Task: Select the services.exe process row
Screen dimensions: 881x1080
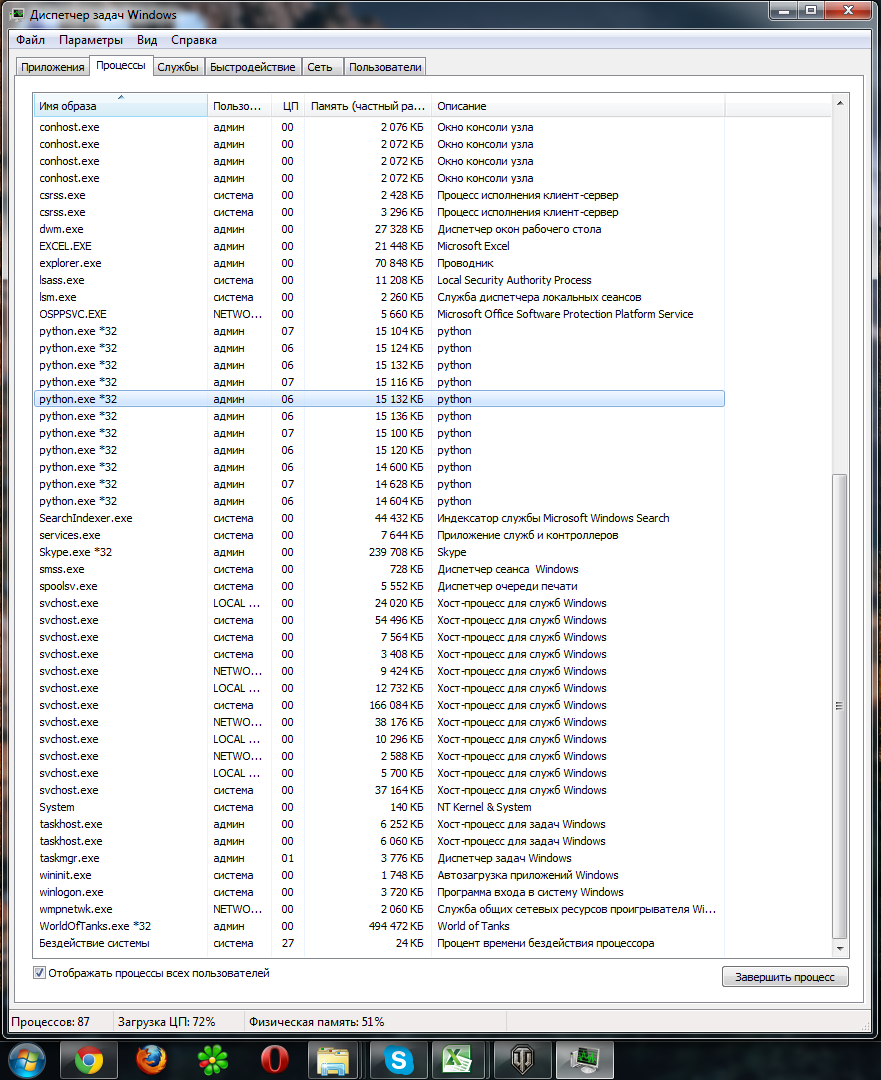Action: [x=379, y=535]
